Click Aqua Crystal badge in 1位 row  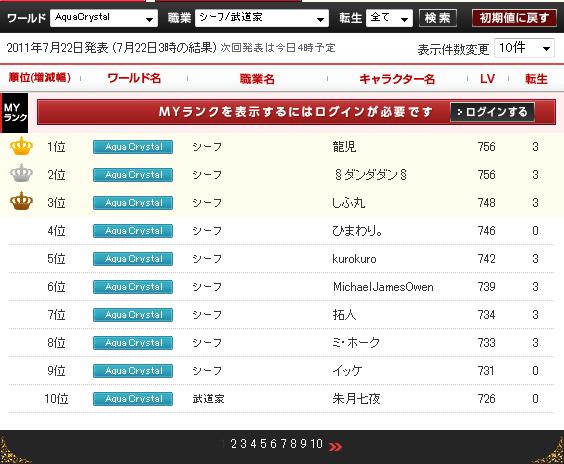pyautogui.click(x=133, y=147)
